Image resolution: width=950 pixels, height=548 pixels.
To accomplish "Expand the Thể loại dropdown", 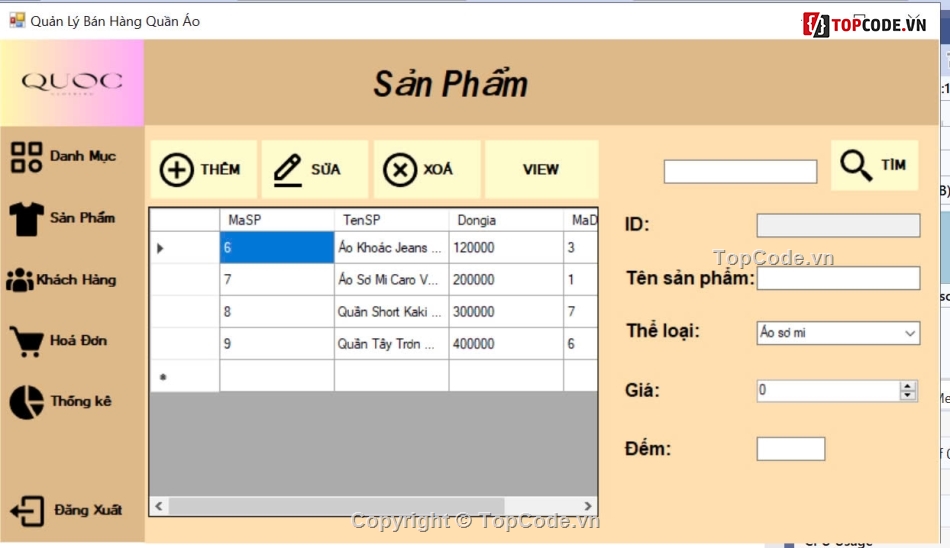I will pyautogui.click(x=909, y=333).
